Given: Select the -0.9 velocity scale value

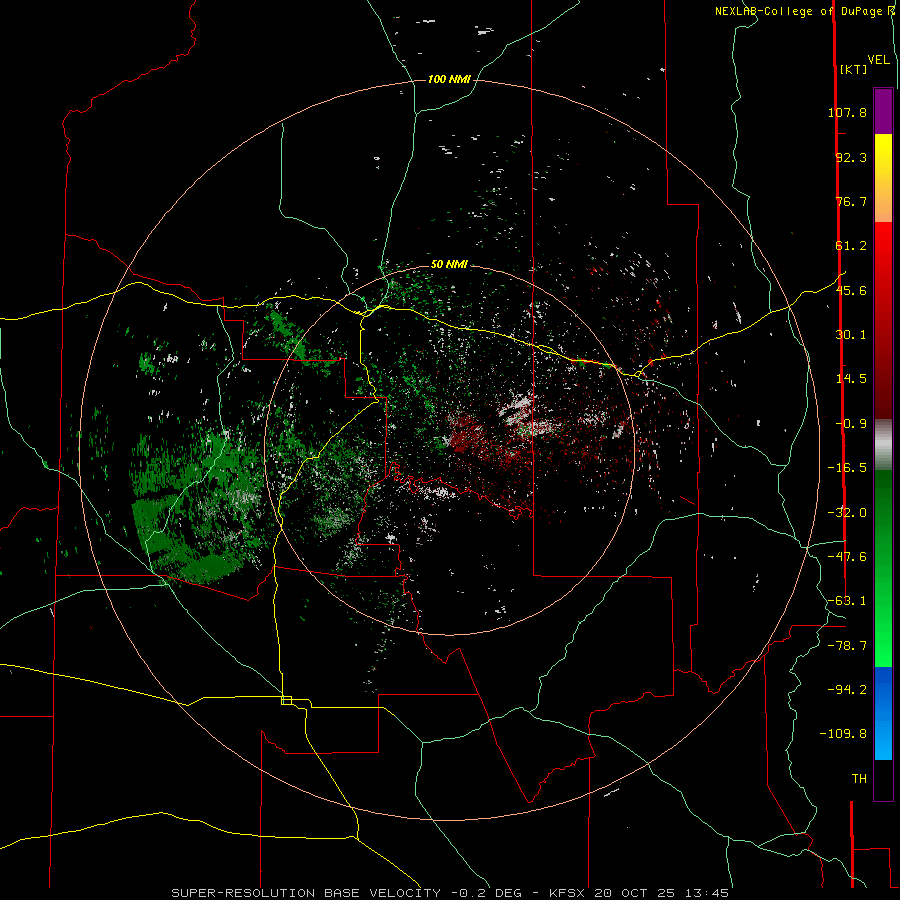Looking at the screenshot, I should 851,424.
